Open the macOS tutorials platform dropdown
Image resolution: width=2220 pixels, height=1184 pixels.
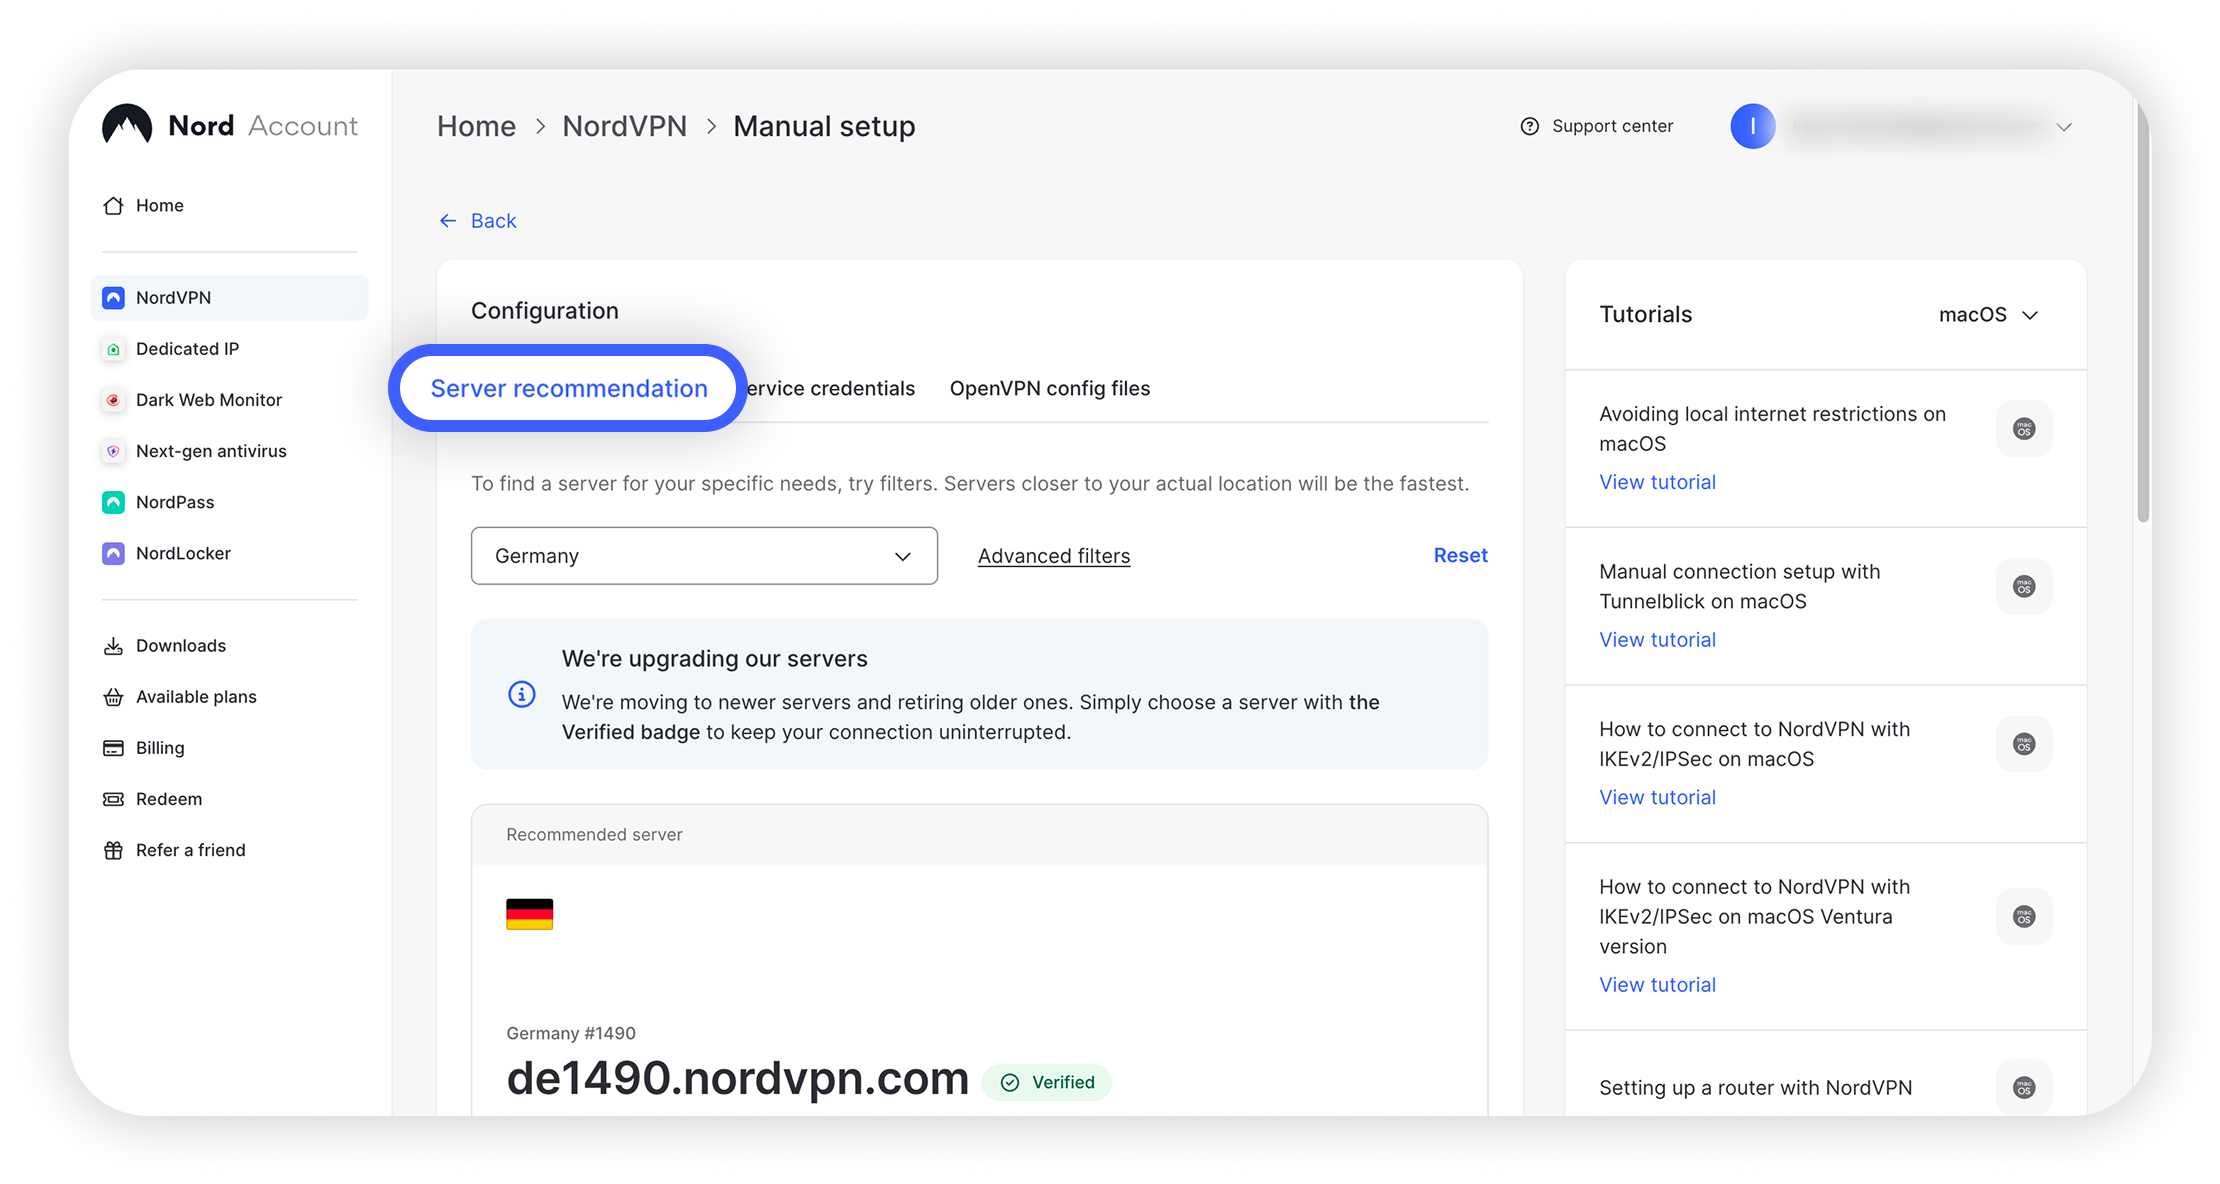pos(1988,314)
